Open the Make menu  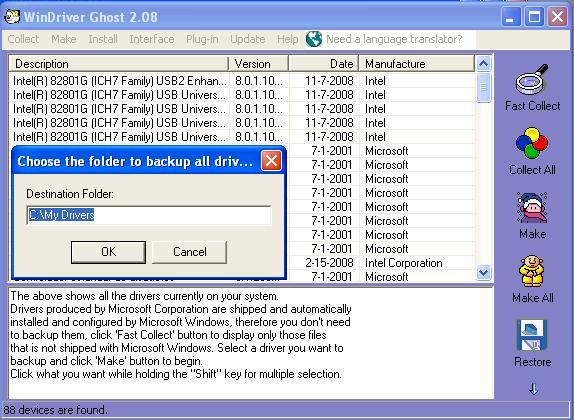click(x=64, y=39)
